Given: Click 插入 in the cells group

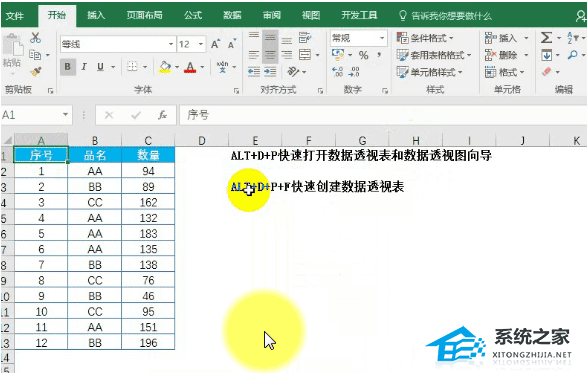Looking at the screenshot, I should coord(501,38).
